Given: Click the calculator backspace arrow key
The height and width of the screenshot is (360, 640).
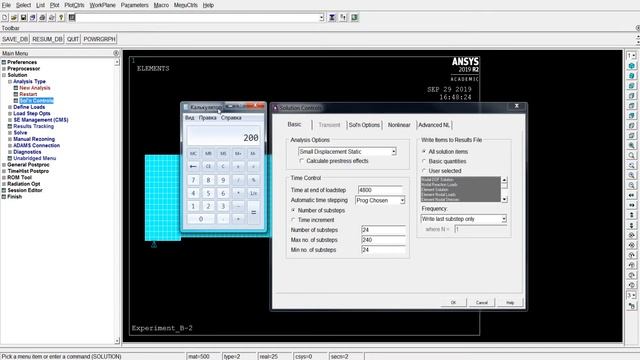Looking at the screenshot, I should tap(193, 166).
